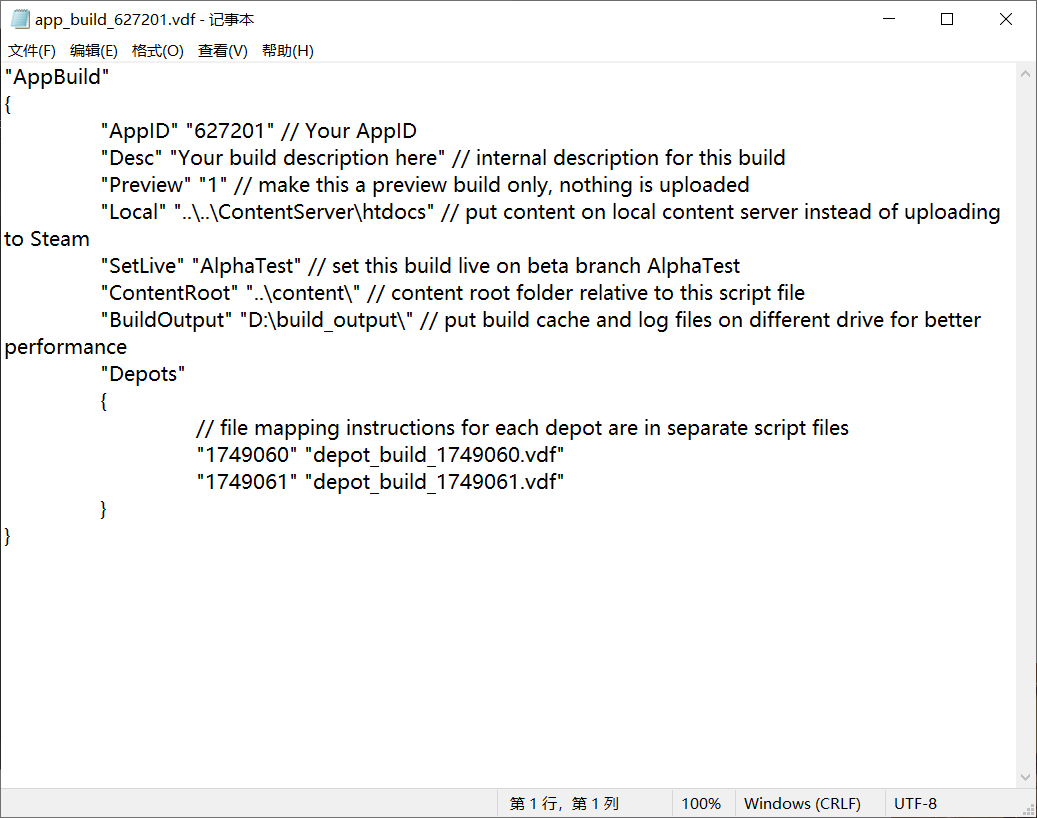Click the "Desc" key text

coord(132,158)
